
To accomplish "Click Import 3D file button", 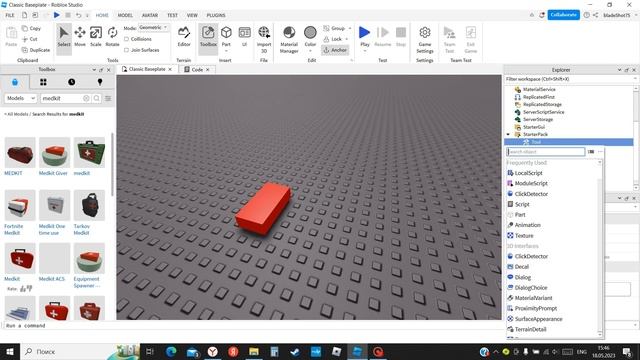I will [264, 40].
